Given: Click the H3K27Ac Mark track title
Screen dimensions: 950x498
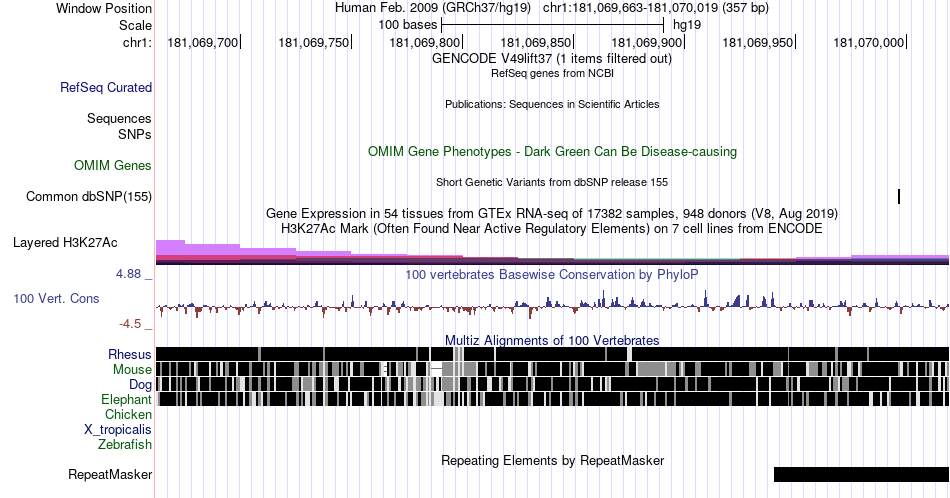Looking at the screenshot, I should (552, 228).
